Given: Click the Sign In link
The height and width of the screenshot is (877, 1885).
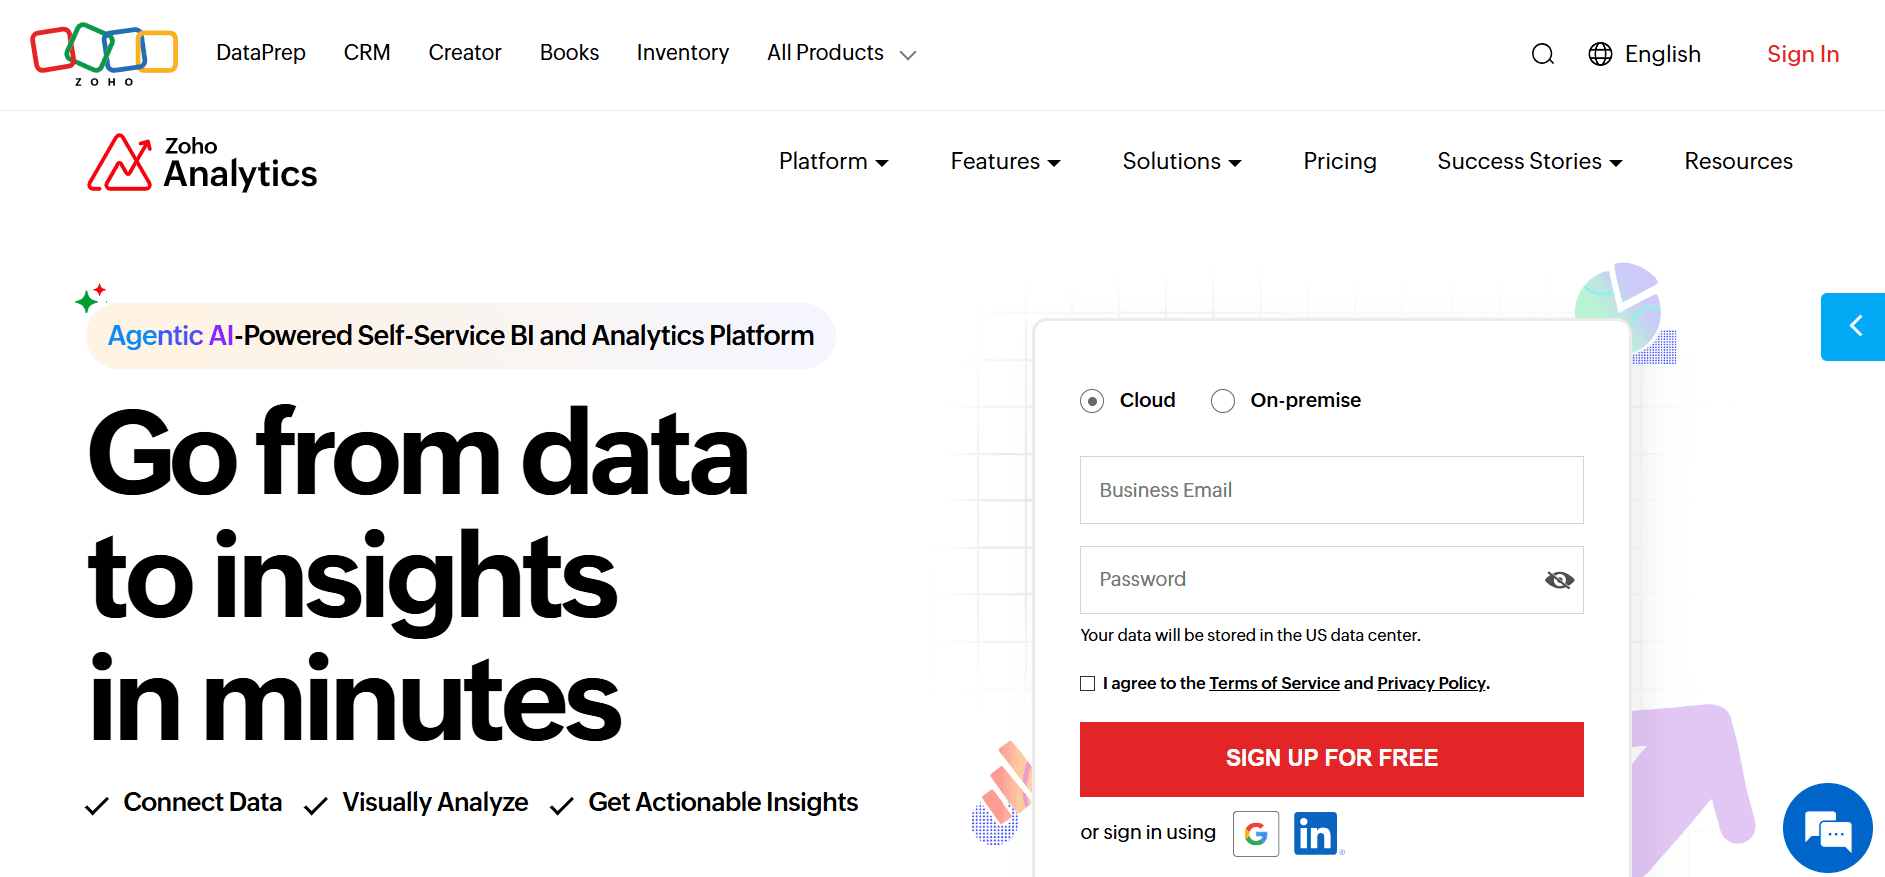Looking at the screenshot, I should [x=1802, y=54].
